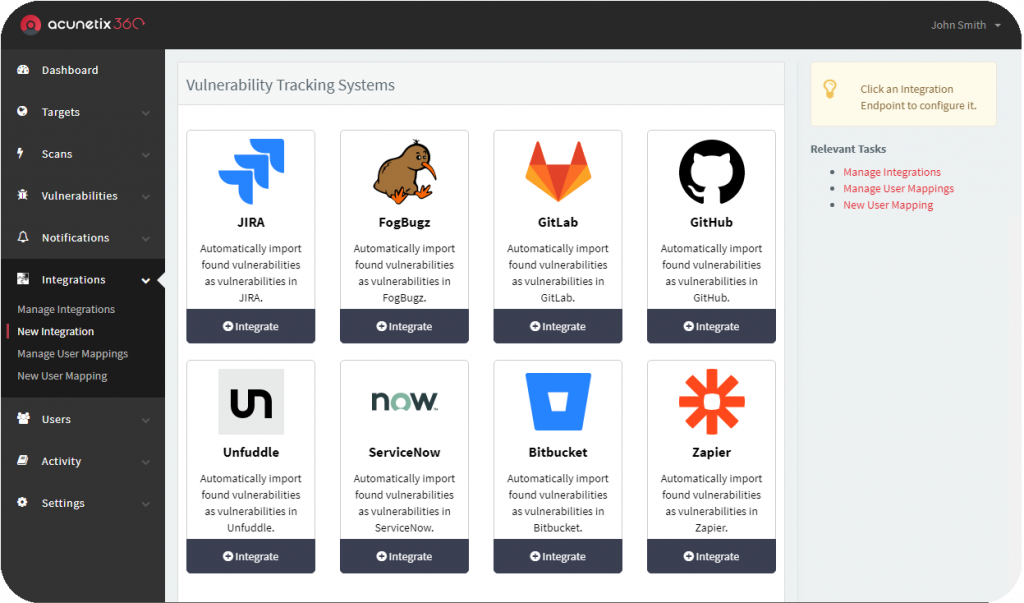The height and width of the screenshot is (603, 1024).
Task: Click the Notifications bell icon
Action: tap(23, 236)
